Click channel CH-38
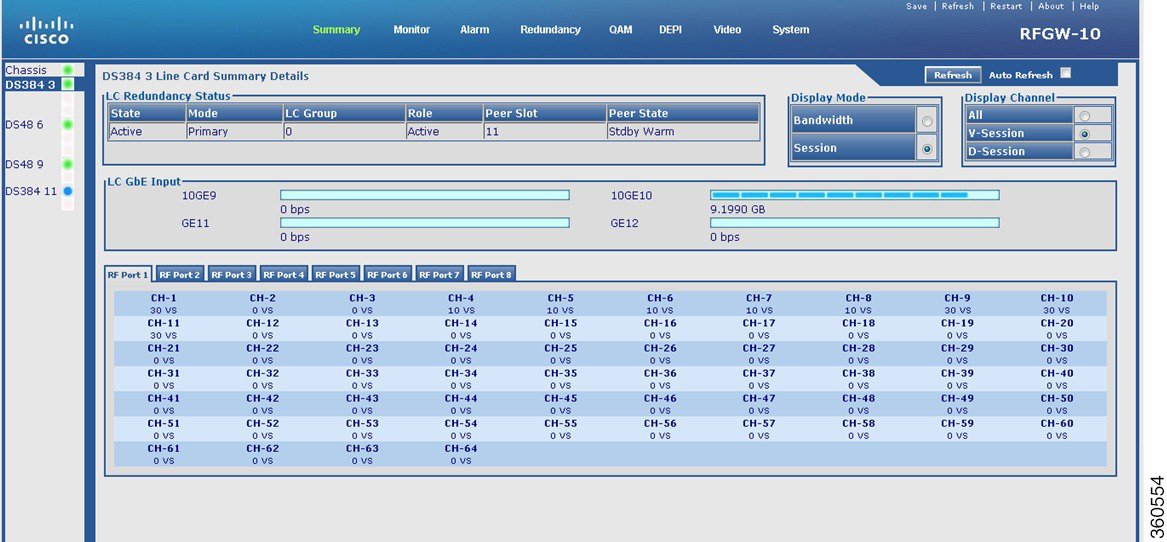The height and width of the screenshot is (542, 1167). 858,374
